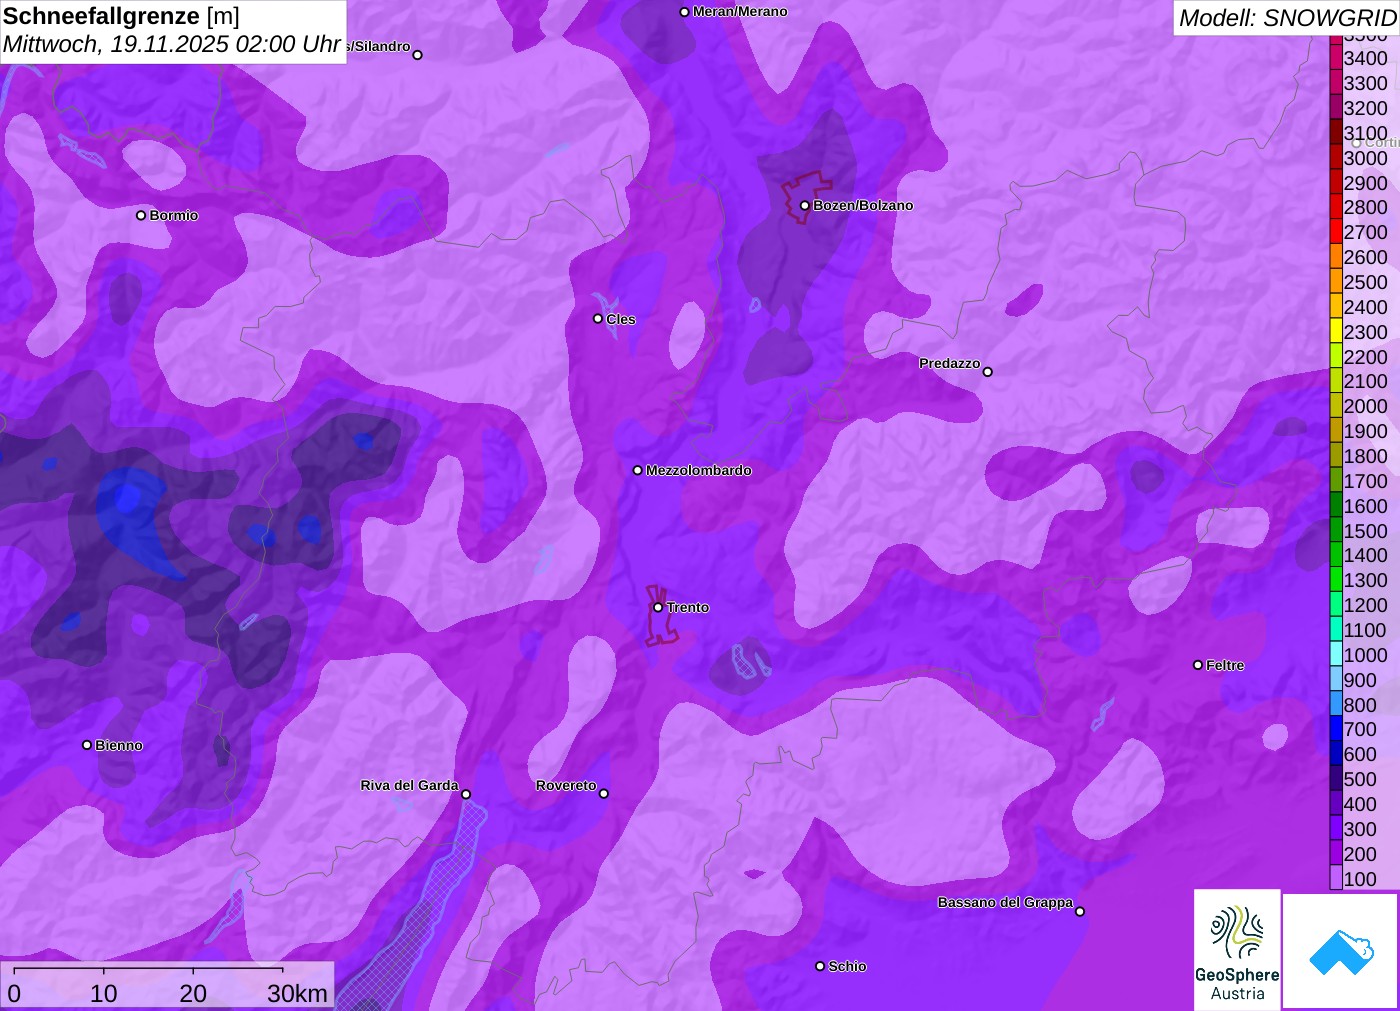The height and width of the screenshot is (1011, 1400).
Task: Pick the Bormio location marker
Action: pyautogui.click(x=141, y=215)
